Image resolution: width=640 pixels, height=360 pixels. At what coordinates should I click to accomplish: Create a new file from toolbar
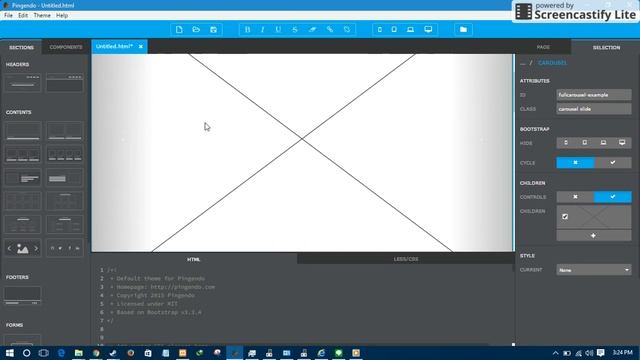179,29
